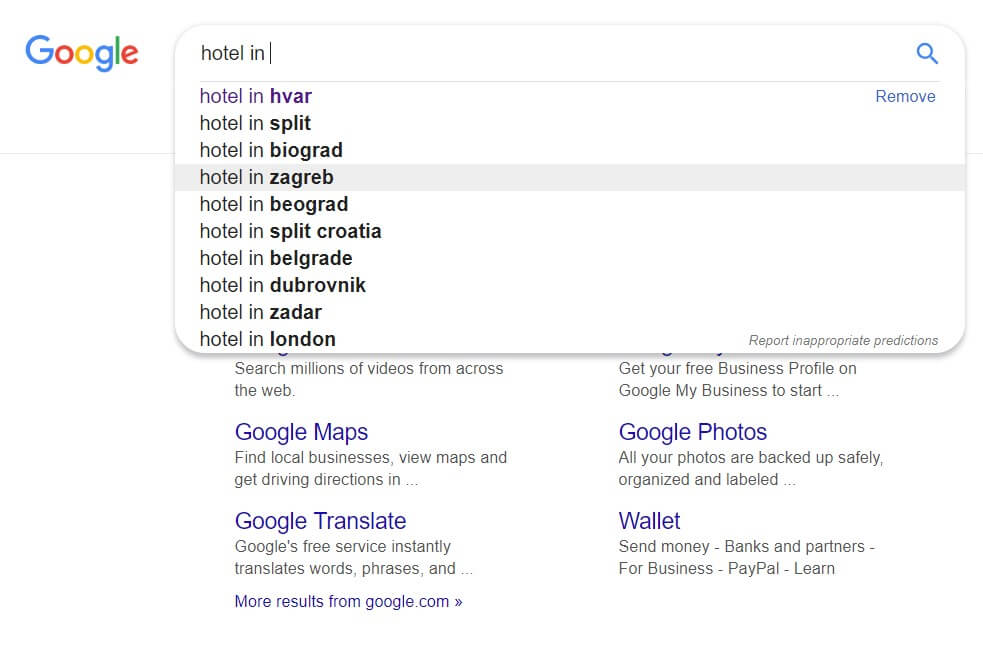Open the Wallet link

649,521
